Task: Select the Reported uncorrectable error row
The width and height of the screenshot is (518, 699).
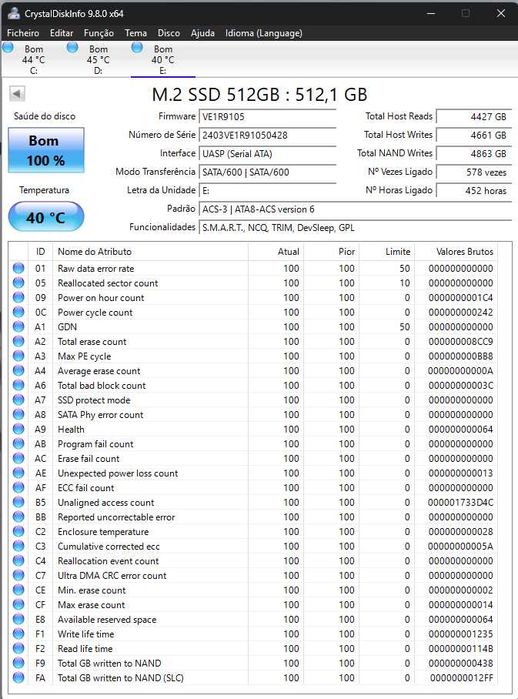Action: 253,517
